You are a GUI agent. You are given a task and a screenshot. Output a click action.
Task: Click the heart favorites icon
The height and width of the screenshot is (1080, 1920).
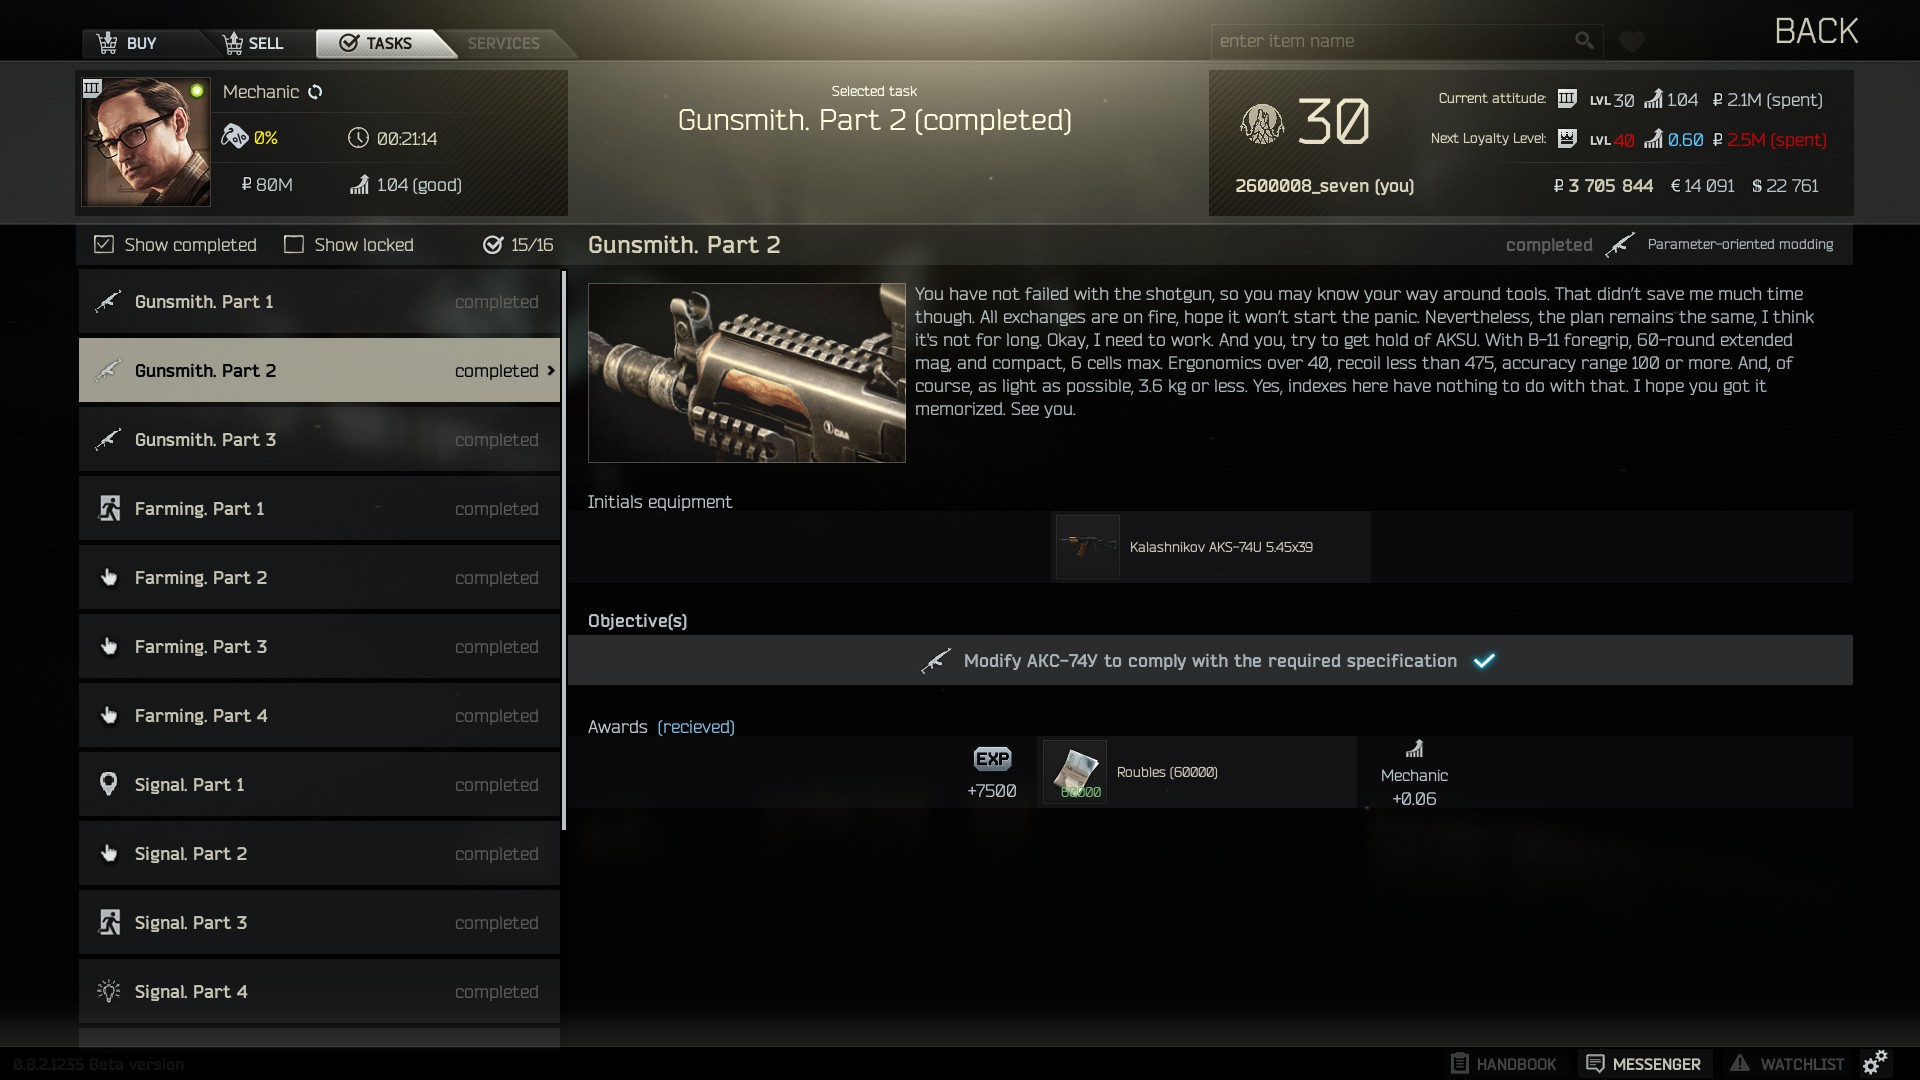[x=1632, y=42]
